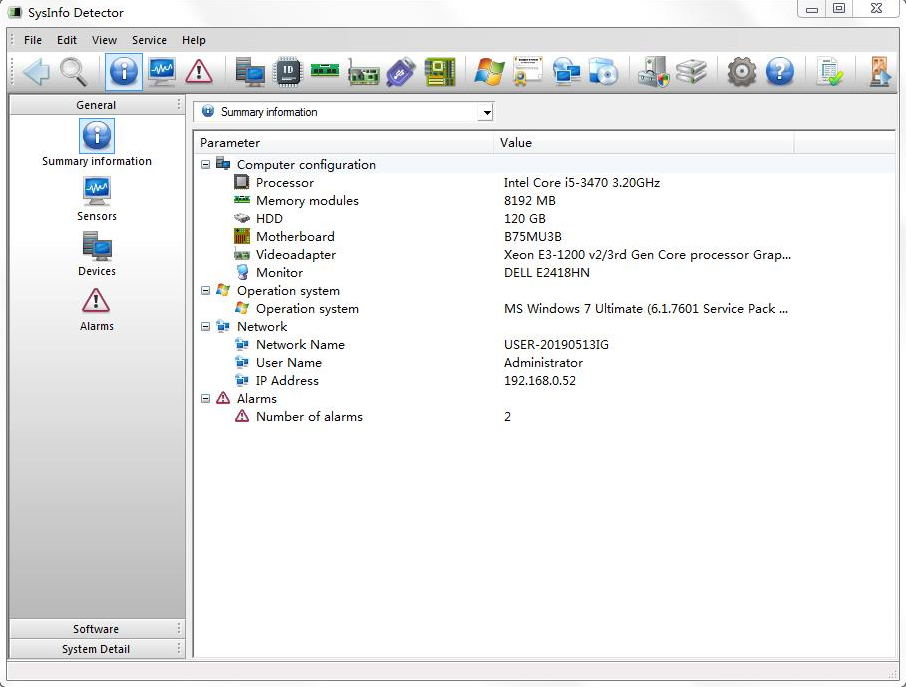906x687 pixels.
Task: Open the Service menu
Action: point(149,40)
